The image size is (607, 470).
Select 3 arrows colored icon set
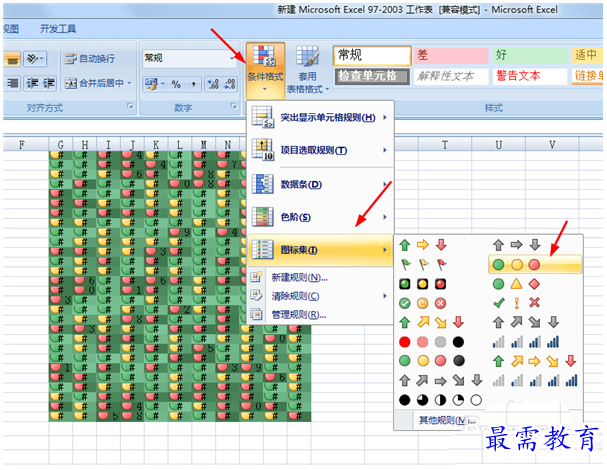click(423, 245)
